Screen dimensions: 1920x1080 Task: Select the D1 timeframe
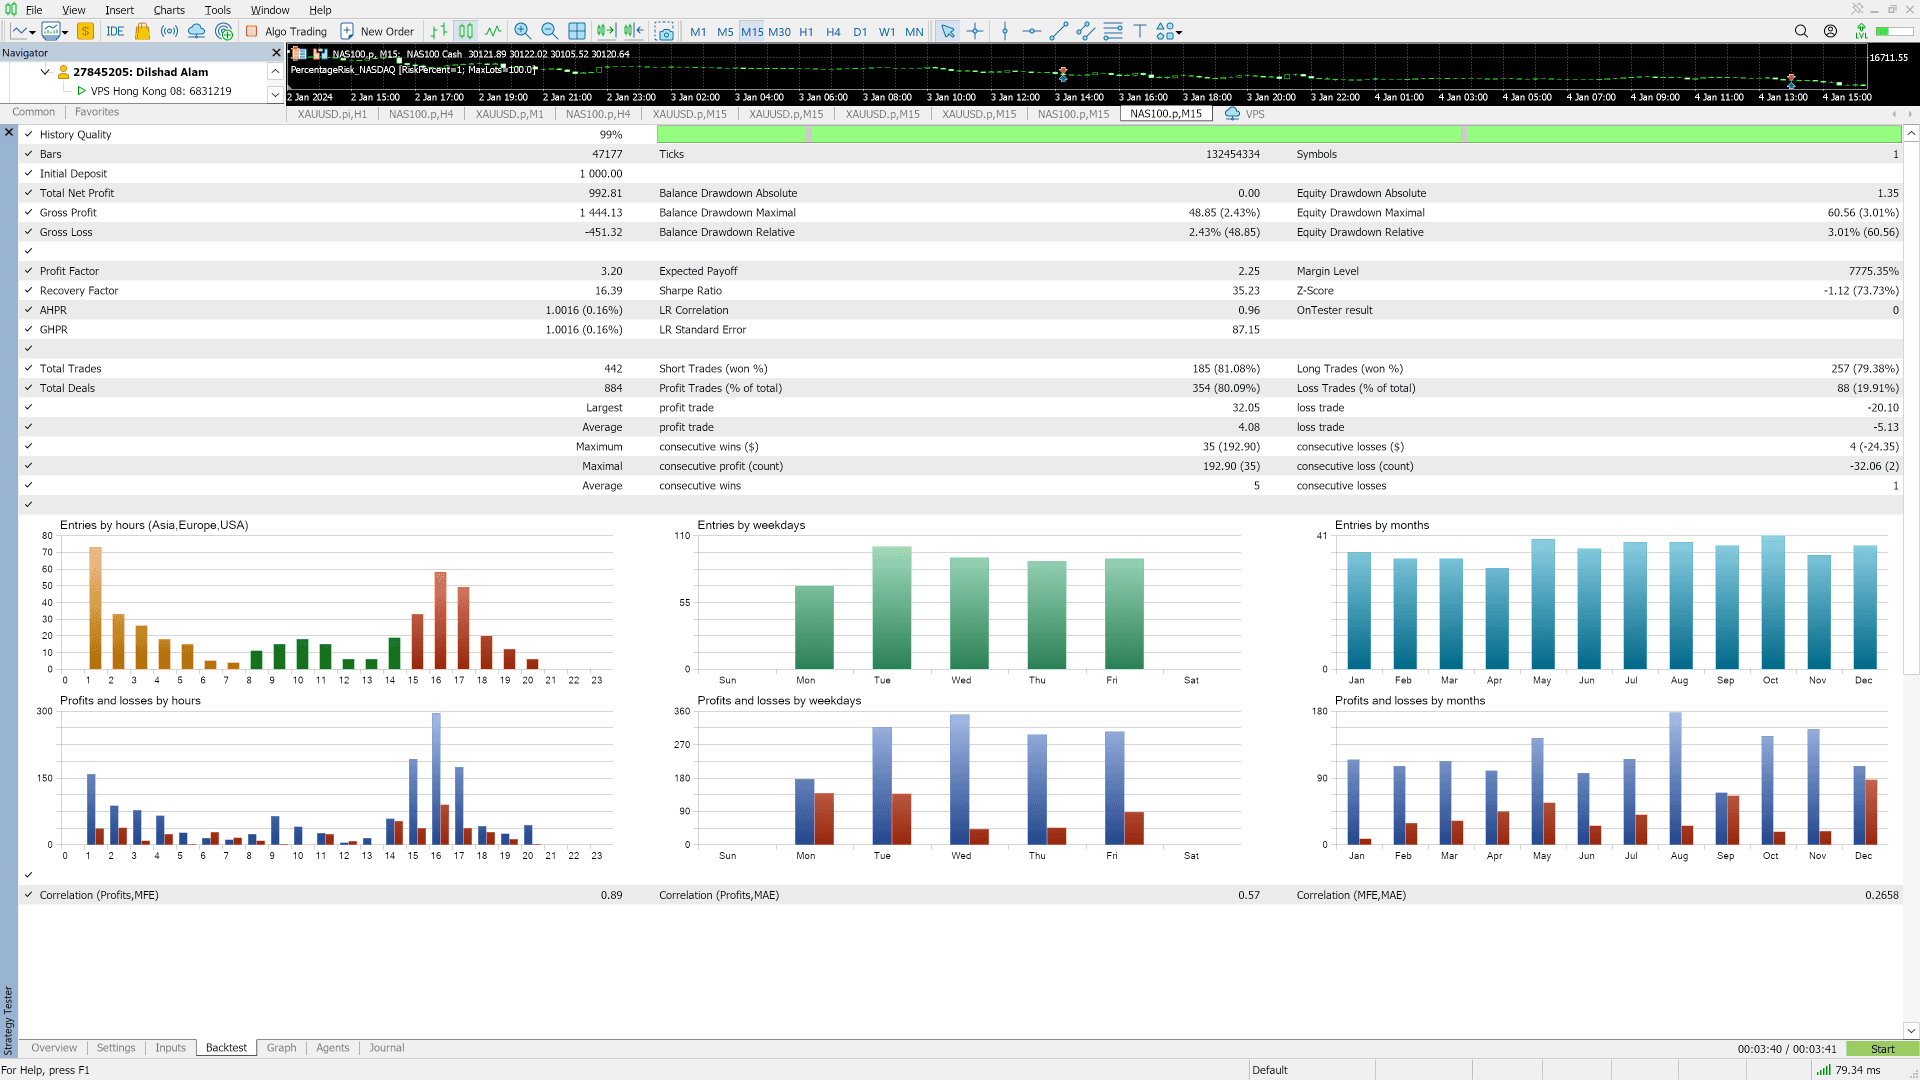(x=860, y=31)
